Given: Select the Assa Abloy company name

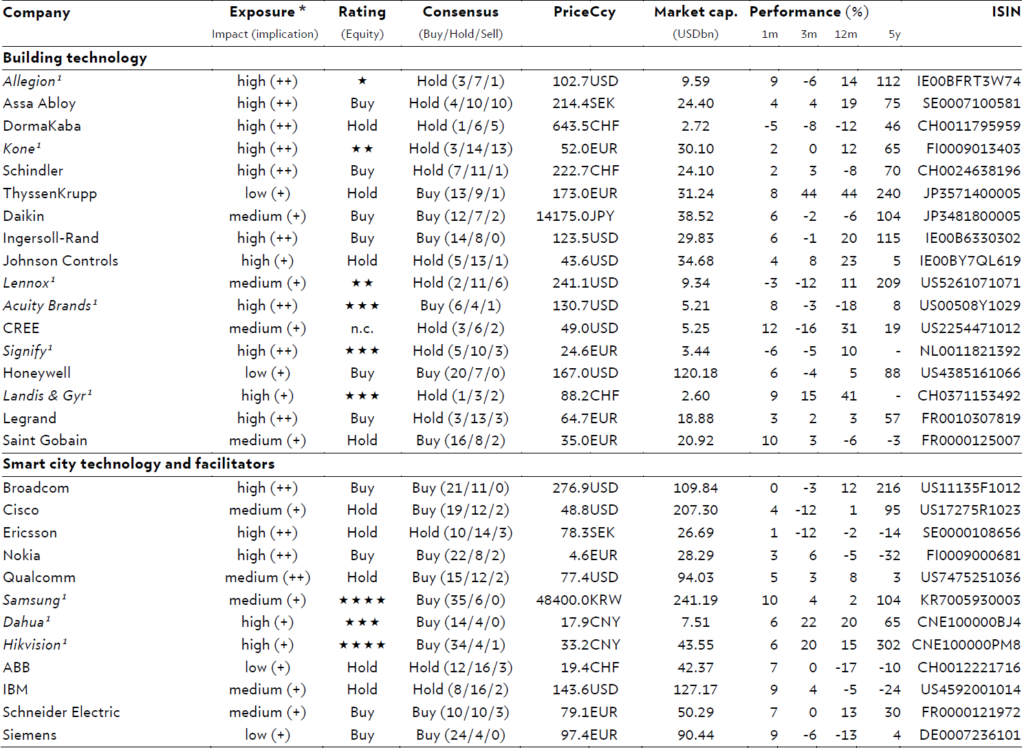Looking at the screenshot, I should pos(39,103).
